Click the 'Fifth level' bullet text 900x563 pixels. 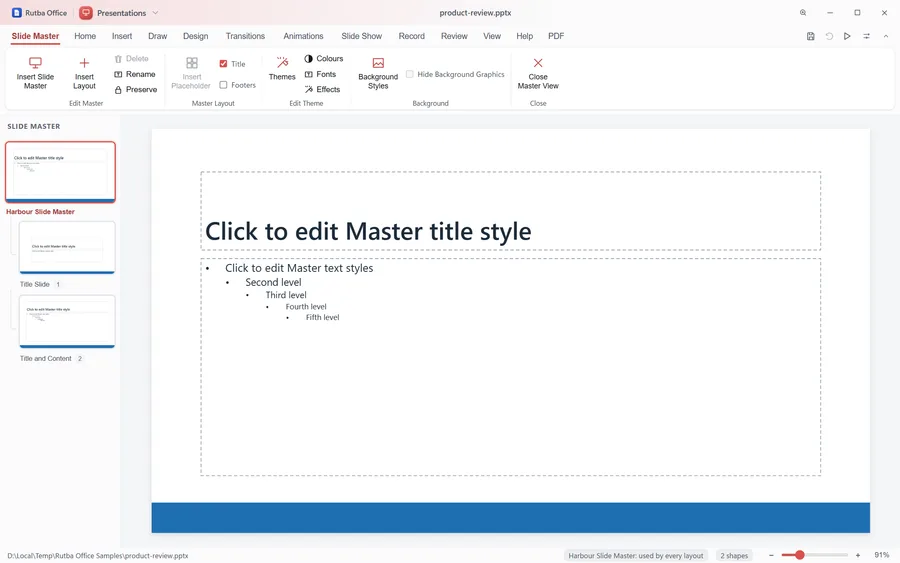click(x=323, y=317)
